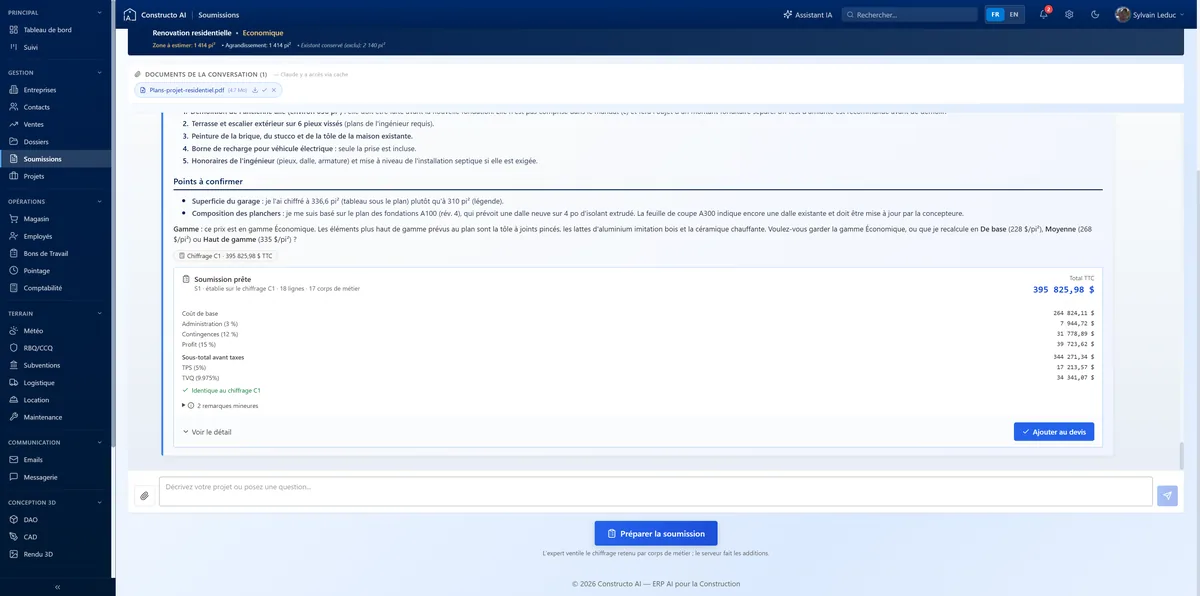Select Soumissions in the sidebar
This screenshot has height=596, width=1200.
click(x=56, y=159)
